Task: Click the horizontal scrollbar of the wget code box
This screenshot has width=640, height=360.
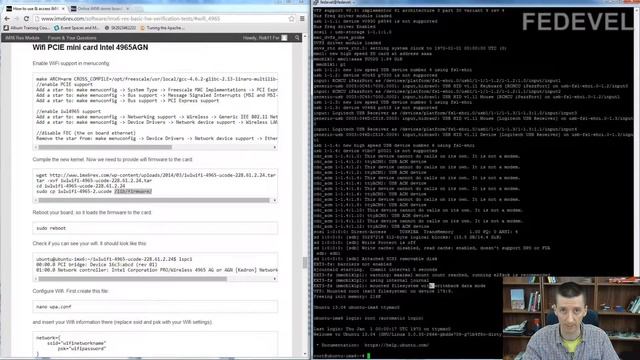Action: point(154,200)
